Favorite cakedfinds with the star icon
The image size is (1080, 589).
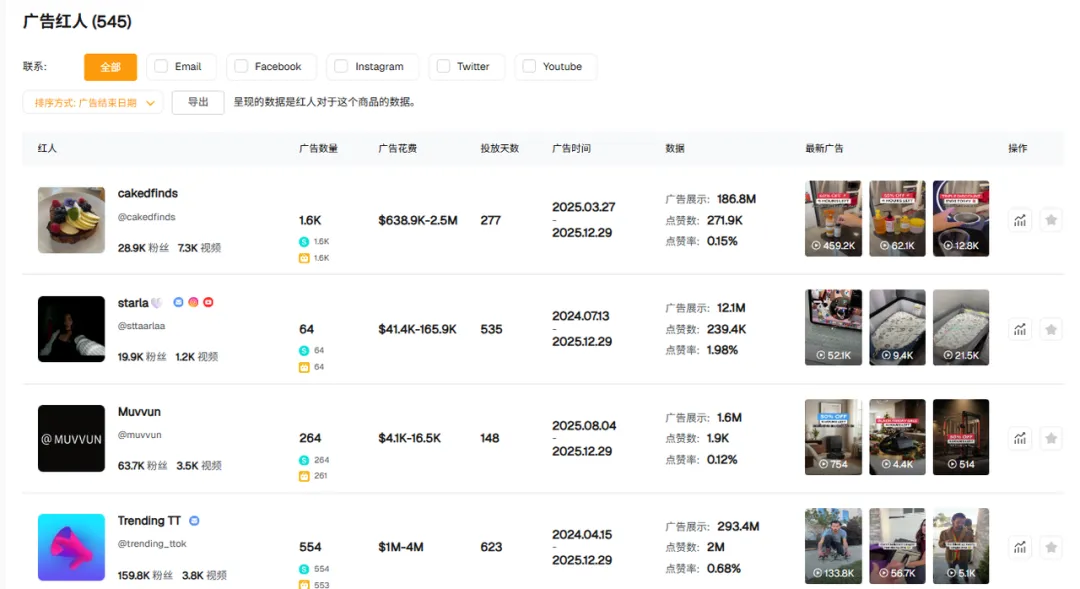pyautogui.click(x=1050, y=220)
